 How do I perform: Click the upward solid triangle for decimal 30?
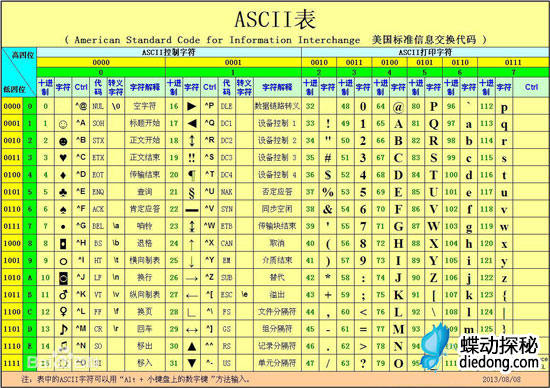(192, 347)
